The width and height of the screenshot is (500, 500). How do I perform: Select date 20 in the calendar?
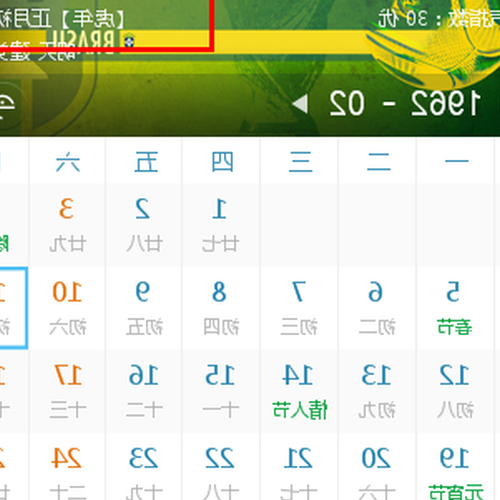377,467
